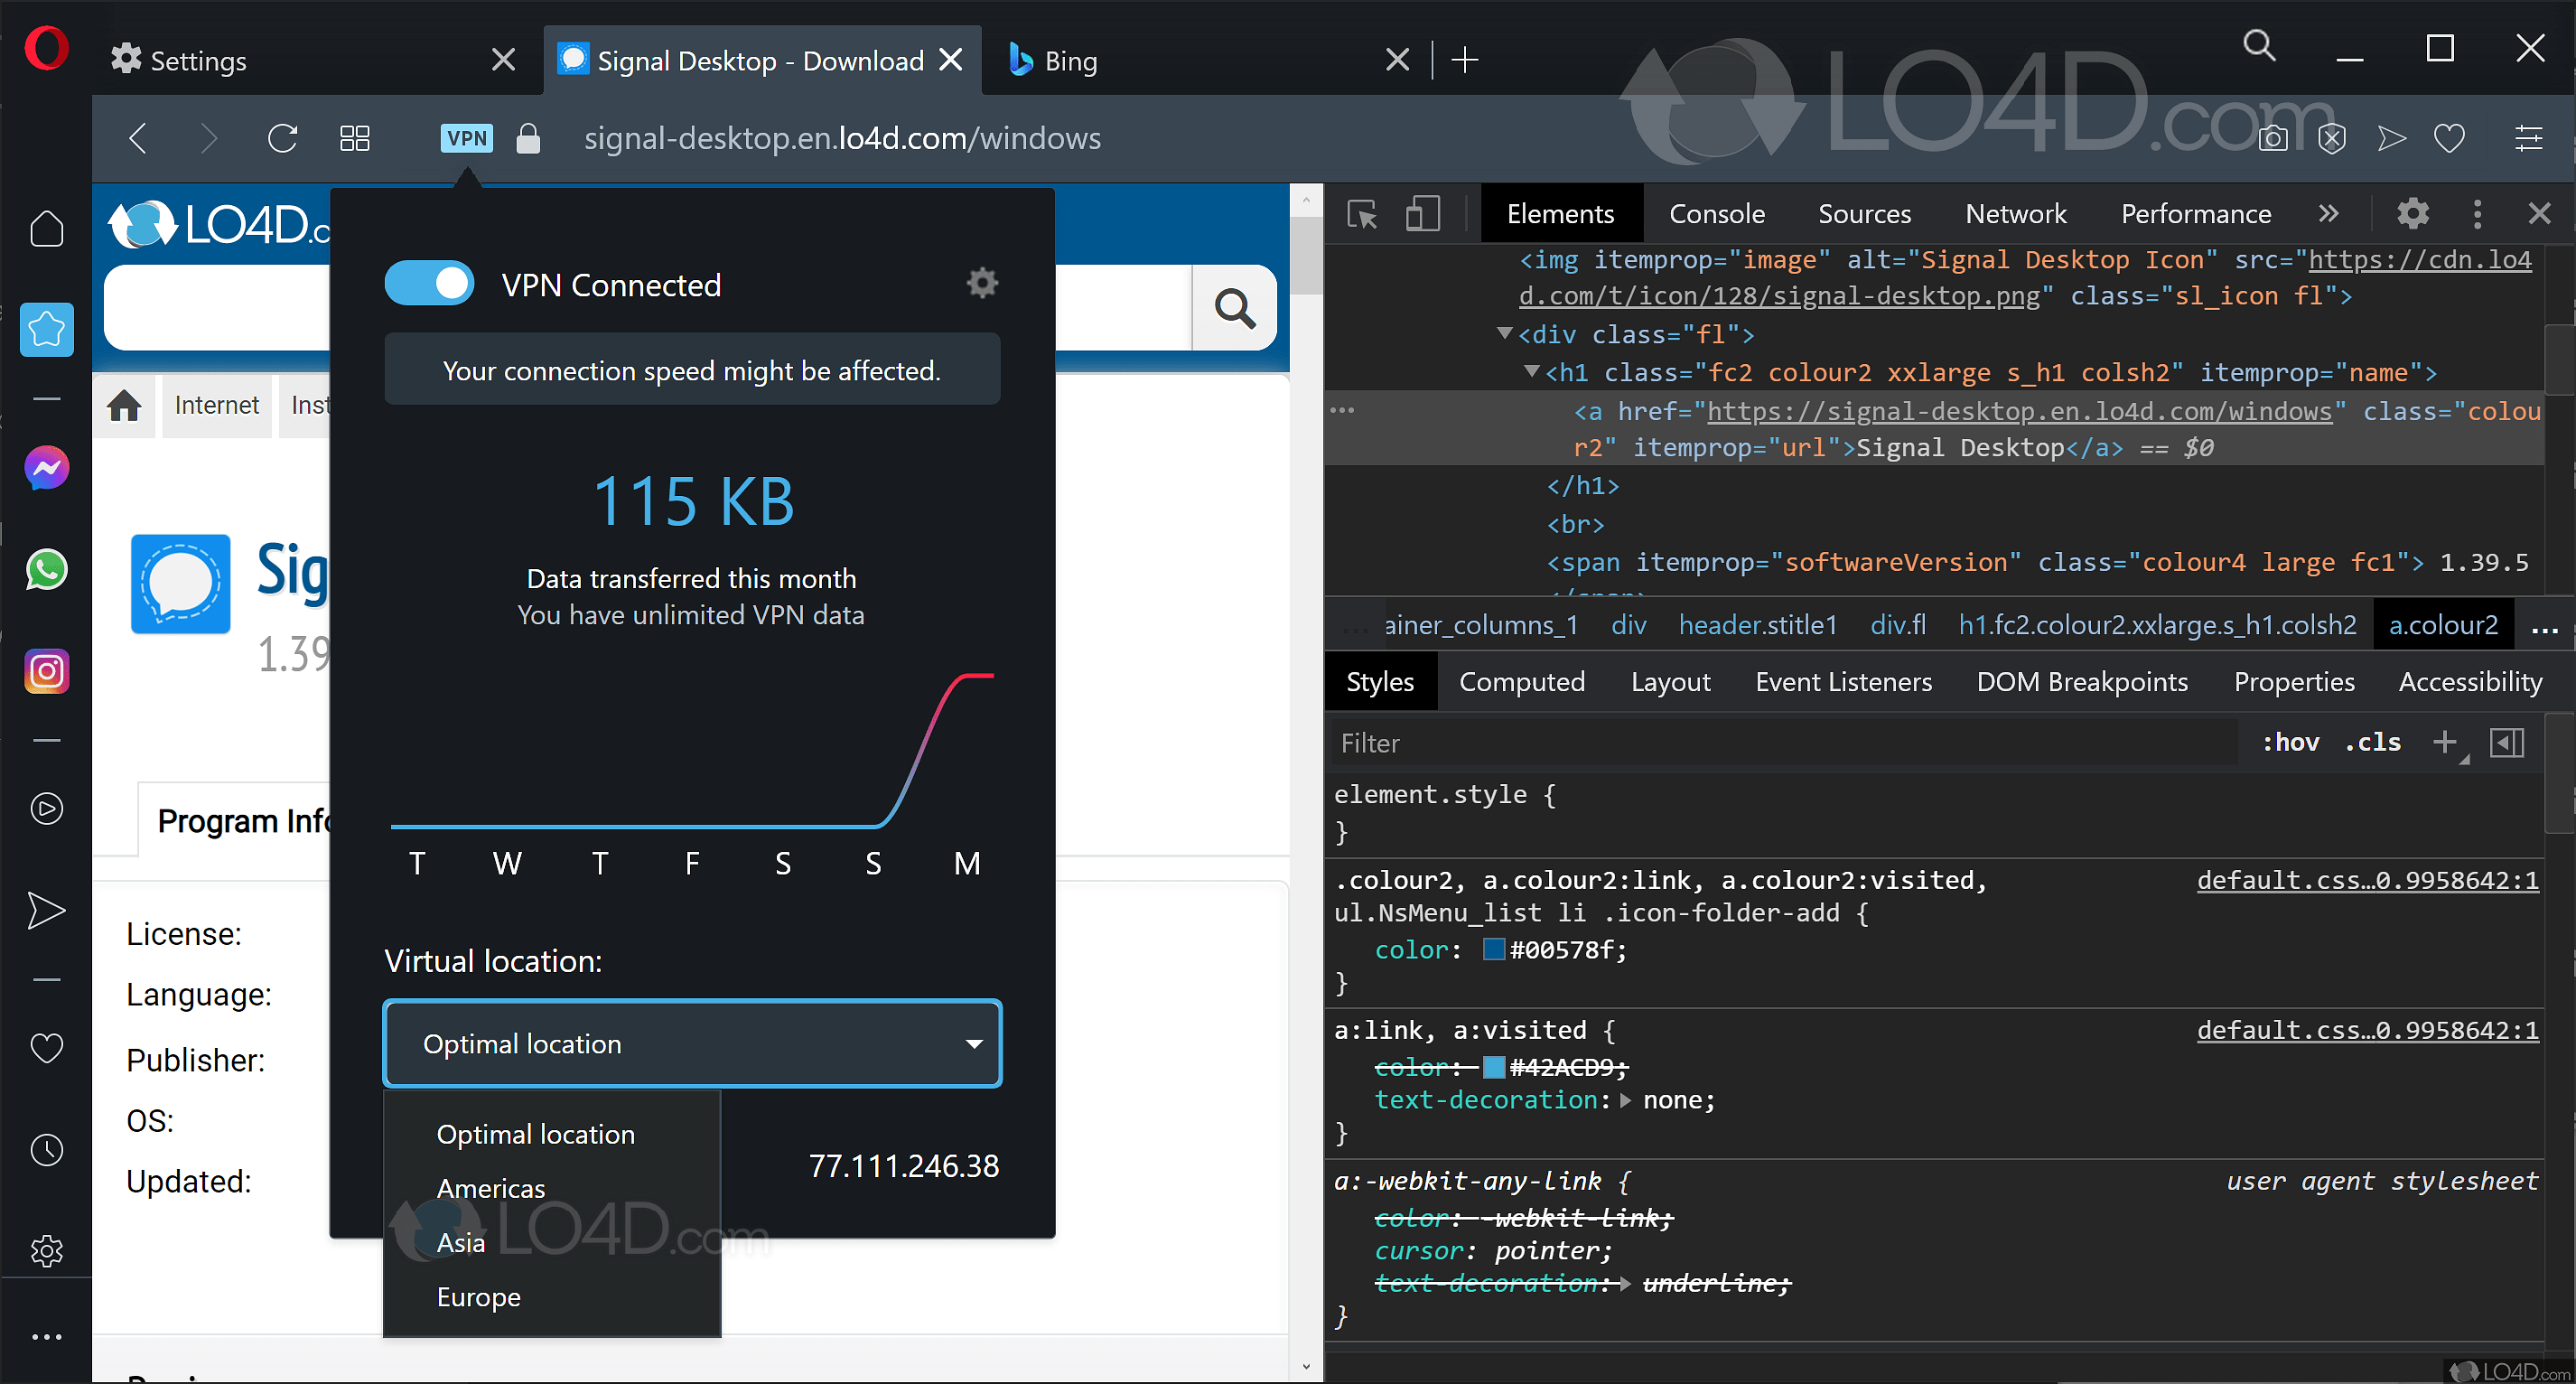Image resolution: width=2576 pixels, height=1384 pixels.
Task: Open Messenger from Opera sidebar
Action: [x=46, y=468]
